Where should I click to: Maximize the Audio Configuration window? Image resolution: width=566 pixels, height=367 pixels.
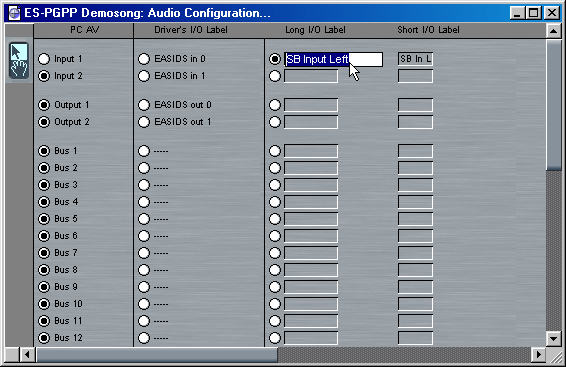(x=533, y=13)
